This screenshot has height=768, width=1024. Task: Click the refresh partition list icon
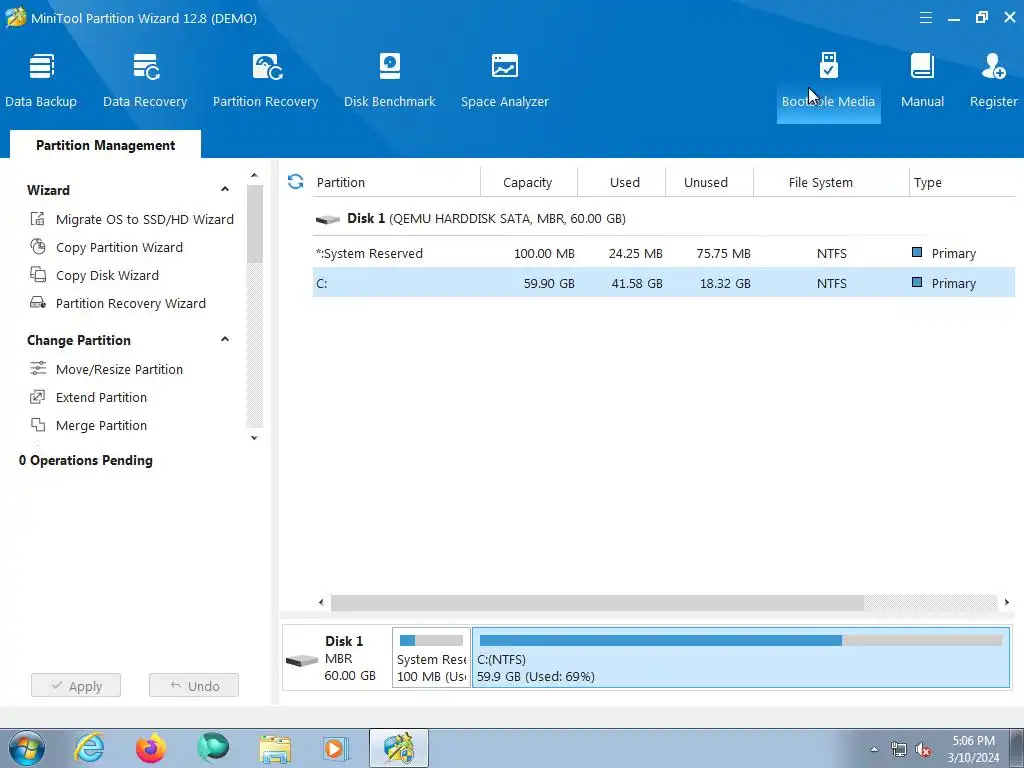click(296, 182)
